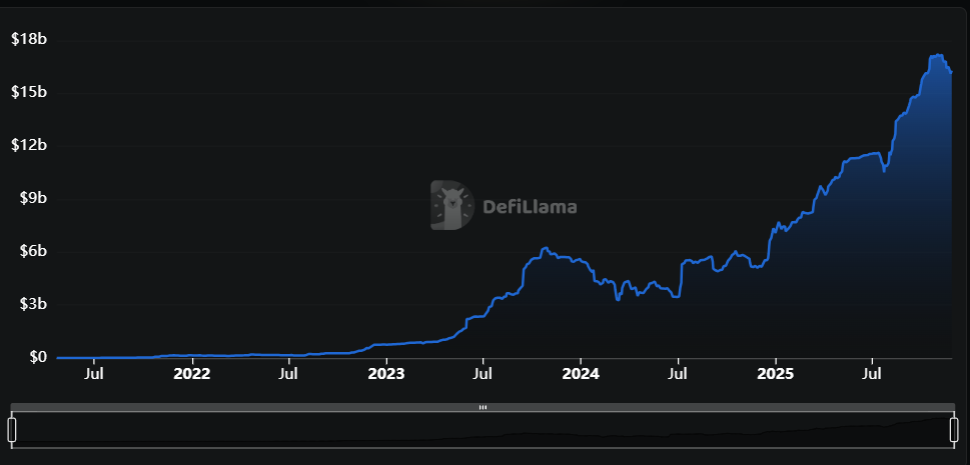970x465 pixels.
Task: Click the Jul label after 2025
Action: [x=872, y=374]
